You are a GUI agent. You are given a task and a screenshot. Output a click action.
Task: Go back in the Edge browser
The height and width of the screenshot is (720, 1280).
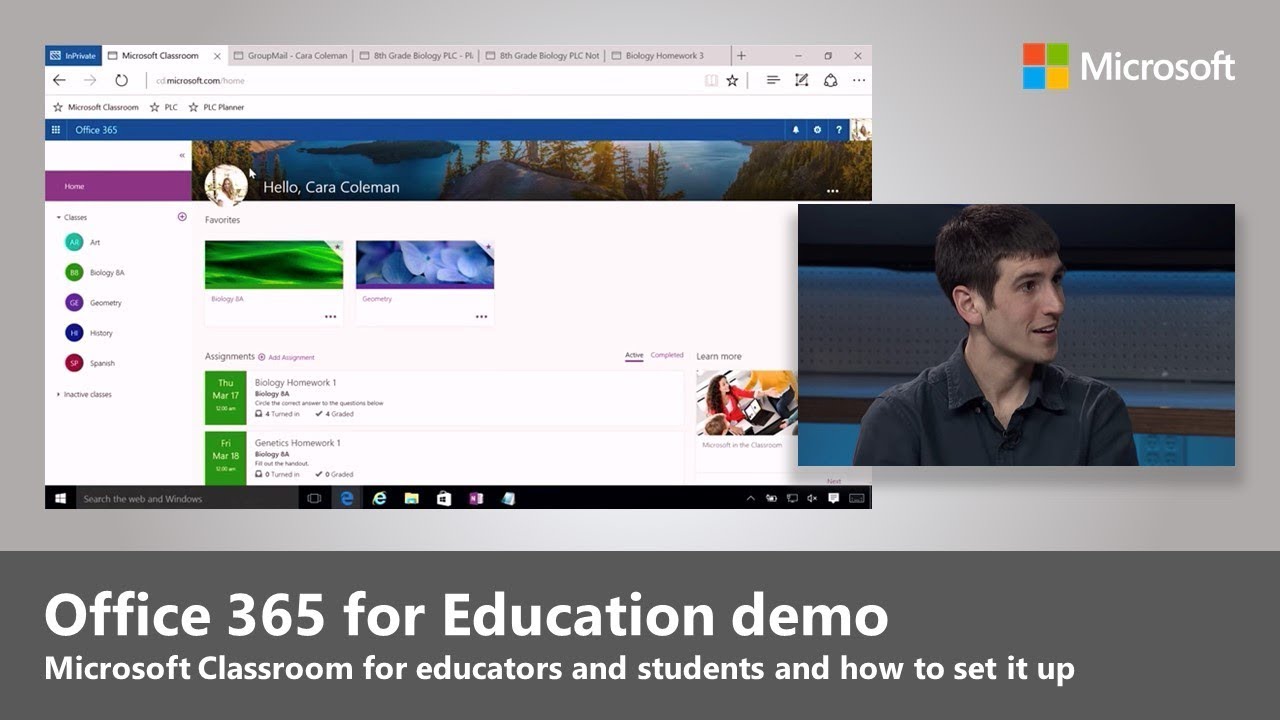pyautogui.click(x=59, y=80)
